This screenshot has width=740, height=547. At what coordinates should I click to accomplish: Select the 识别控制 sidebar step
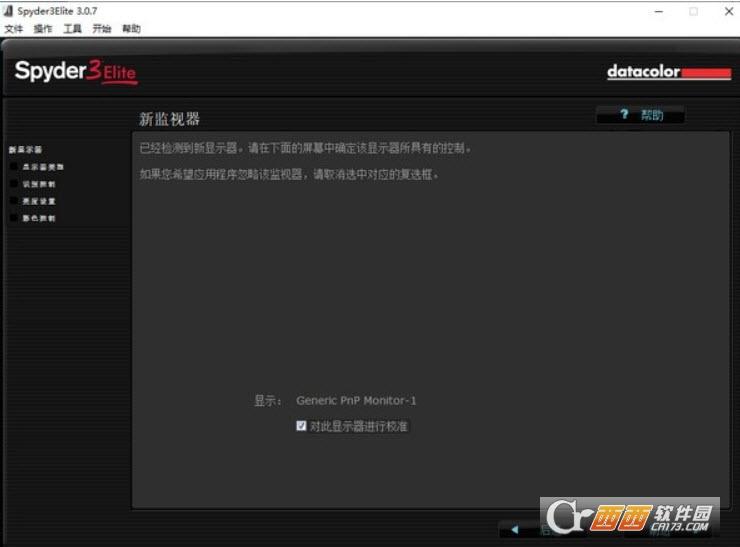(x=39, y=184)
